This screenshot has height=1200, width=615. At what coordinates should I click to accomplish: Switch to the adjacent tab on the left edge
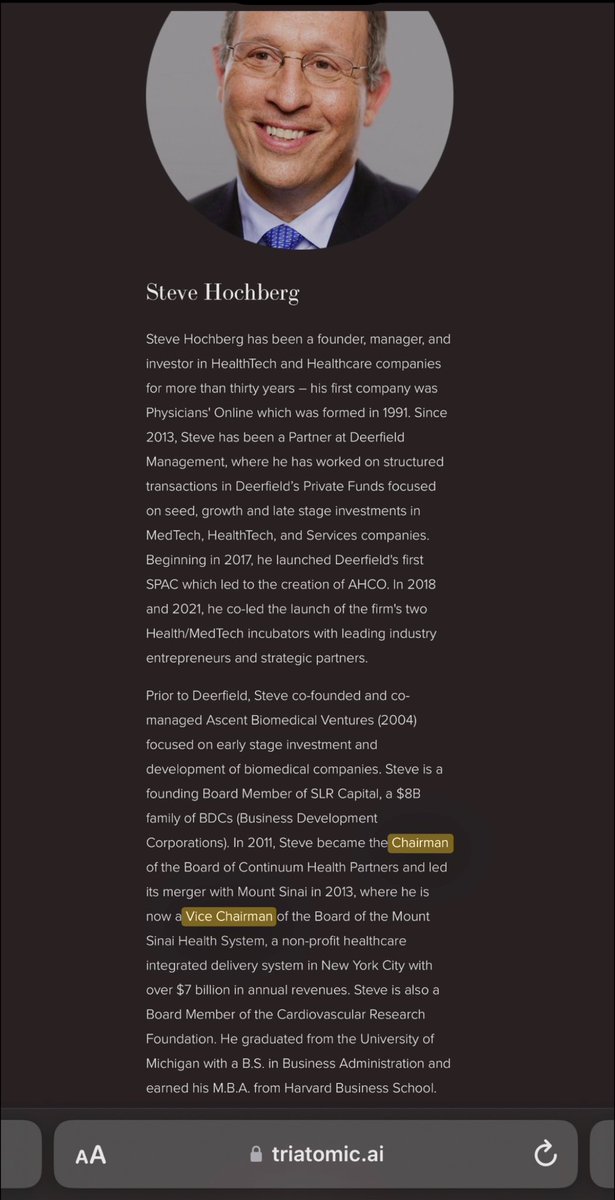point(20,1154)
